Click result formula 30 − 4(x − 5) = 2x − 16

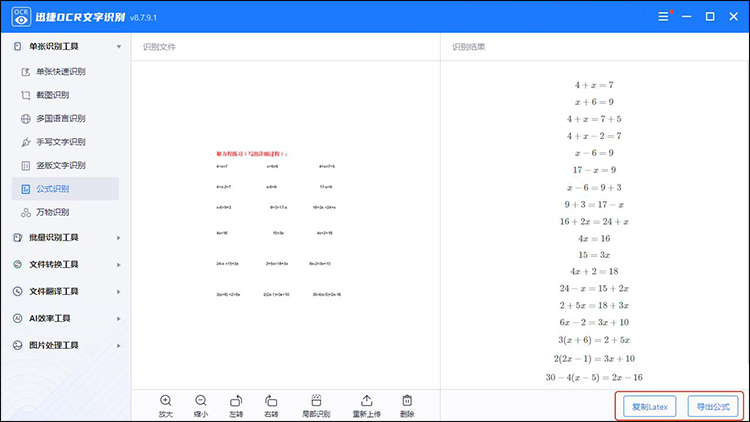594,378
